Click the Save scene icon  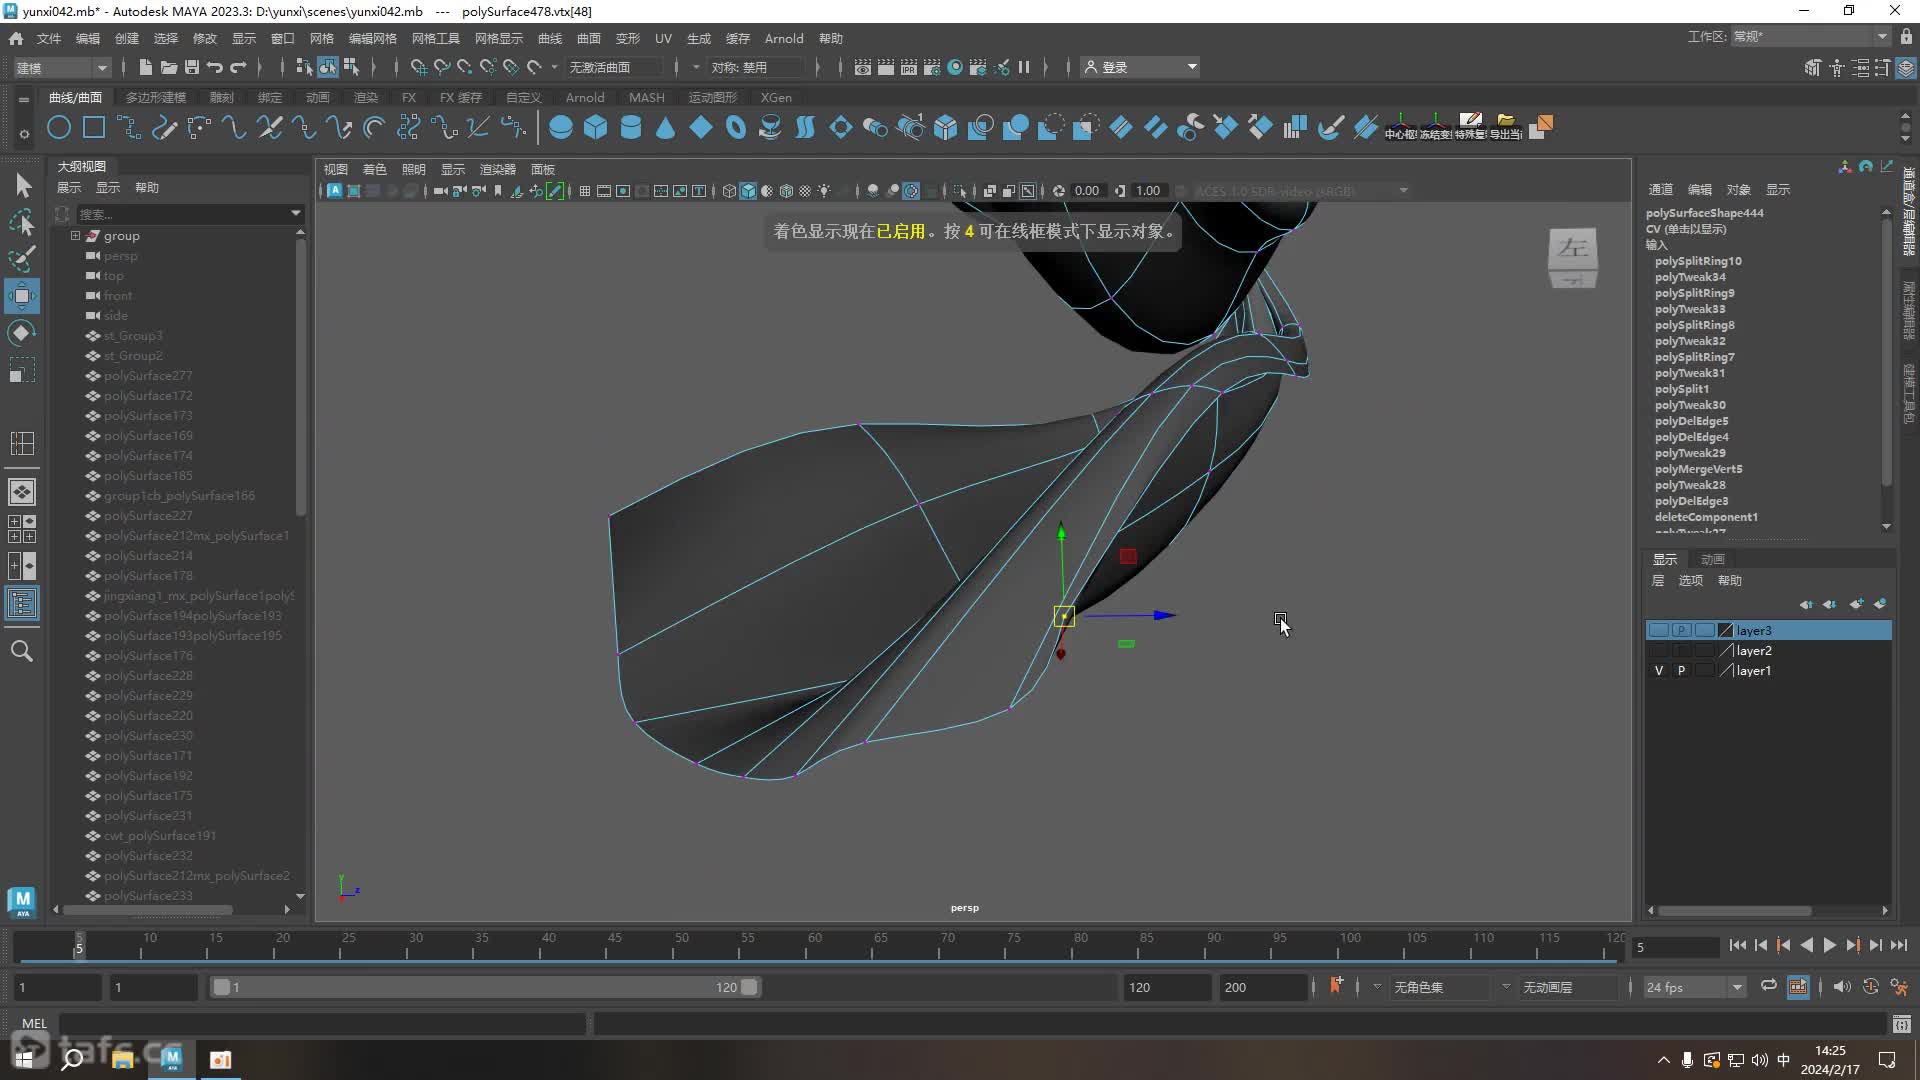192,67
